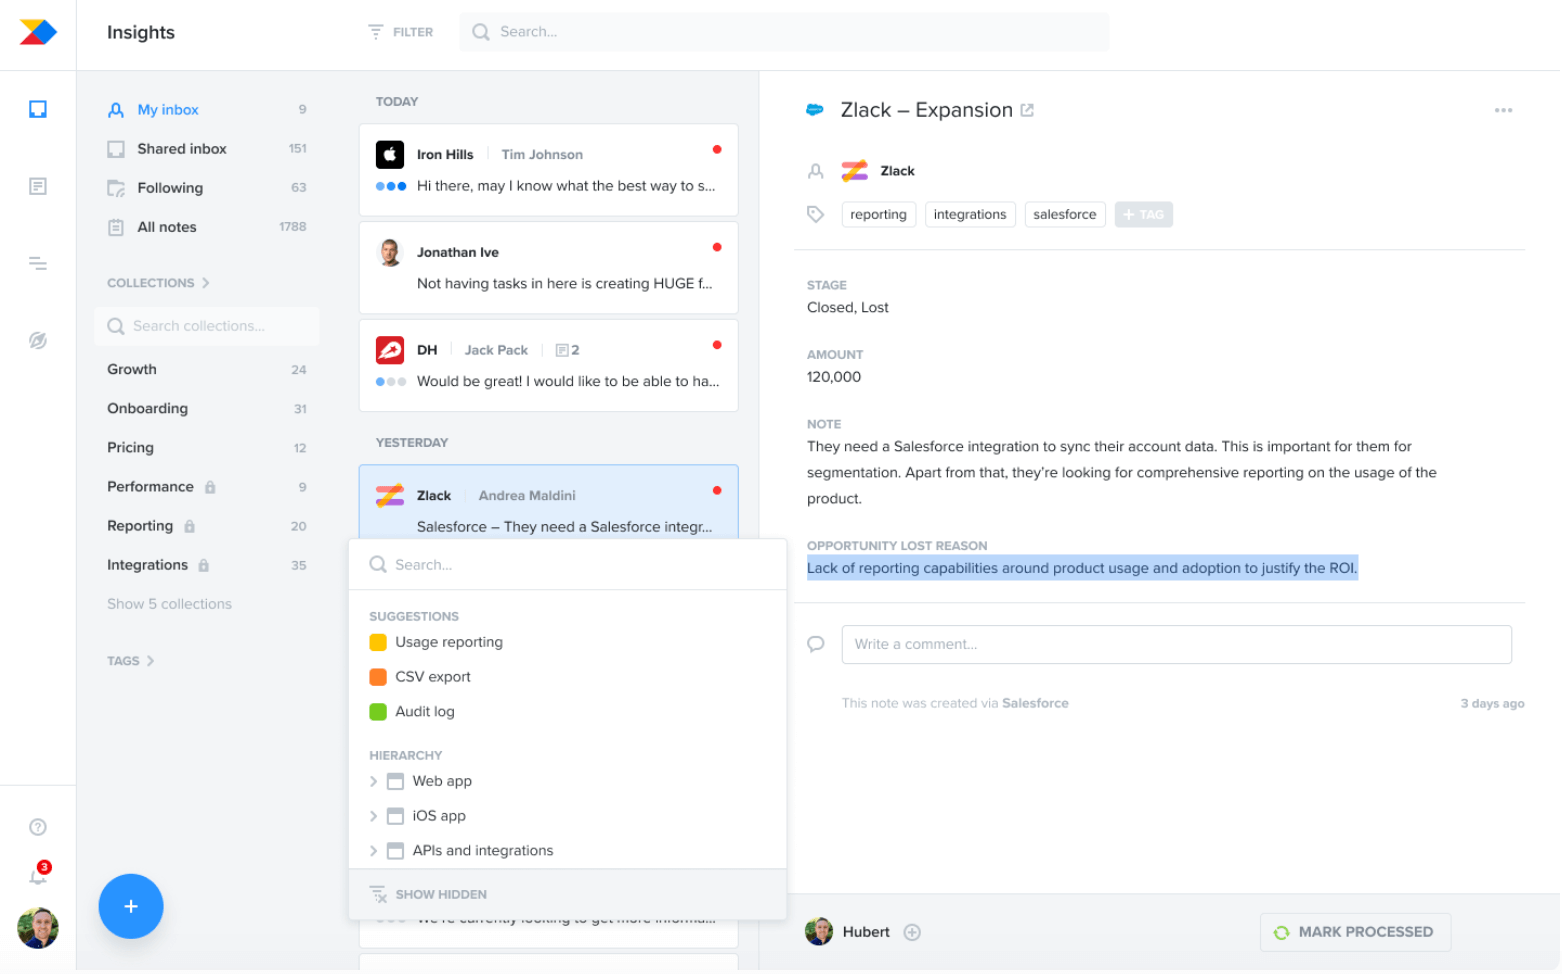The height and width of the screenshot is (974, 1562).
Task: Open the three-dot more options menu
Action: point(1503,110)
